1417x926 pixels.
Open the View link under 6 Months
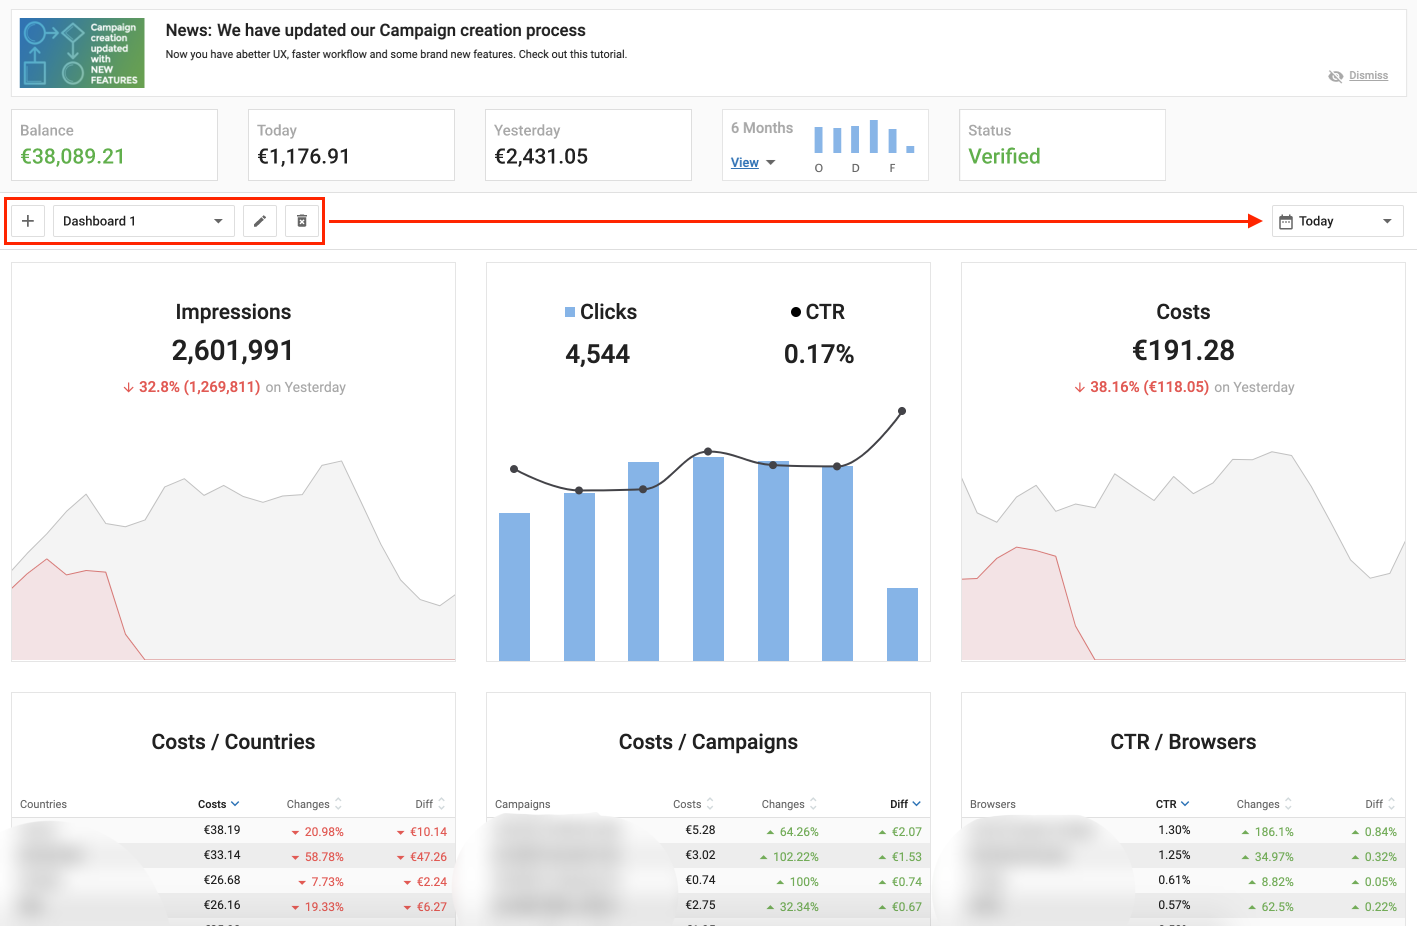(x=744, y=163)
